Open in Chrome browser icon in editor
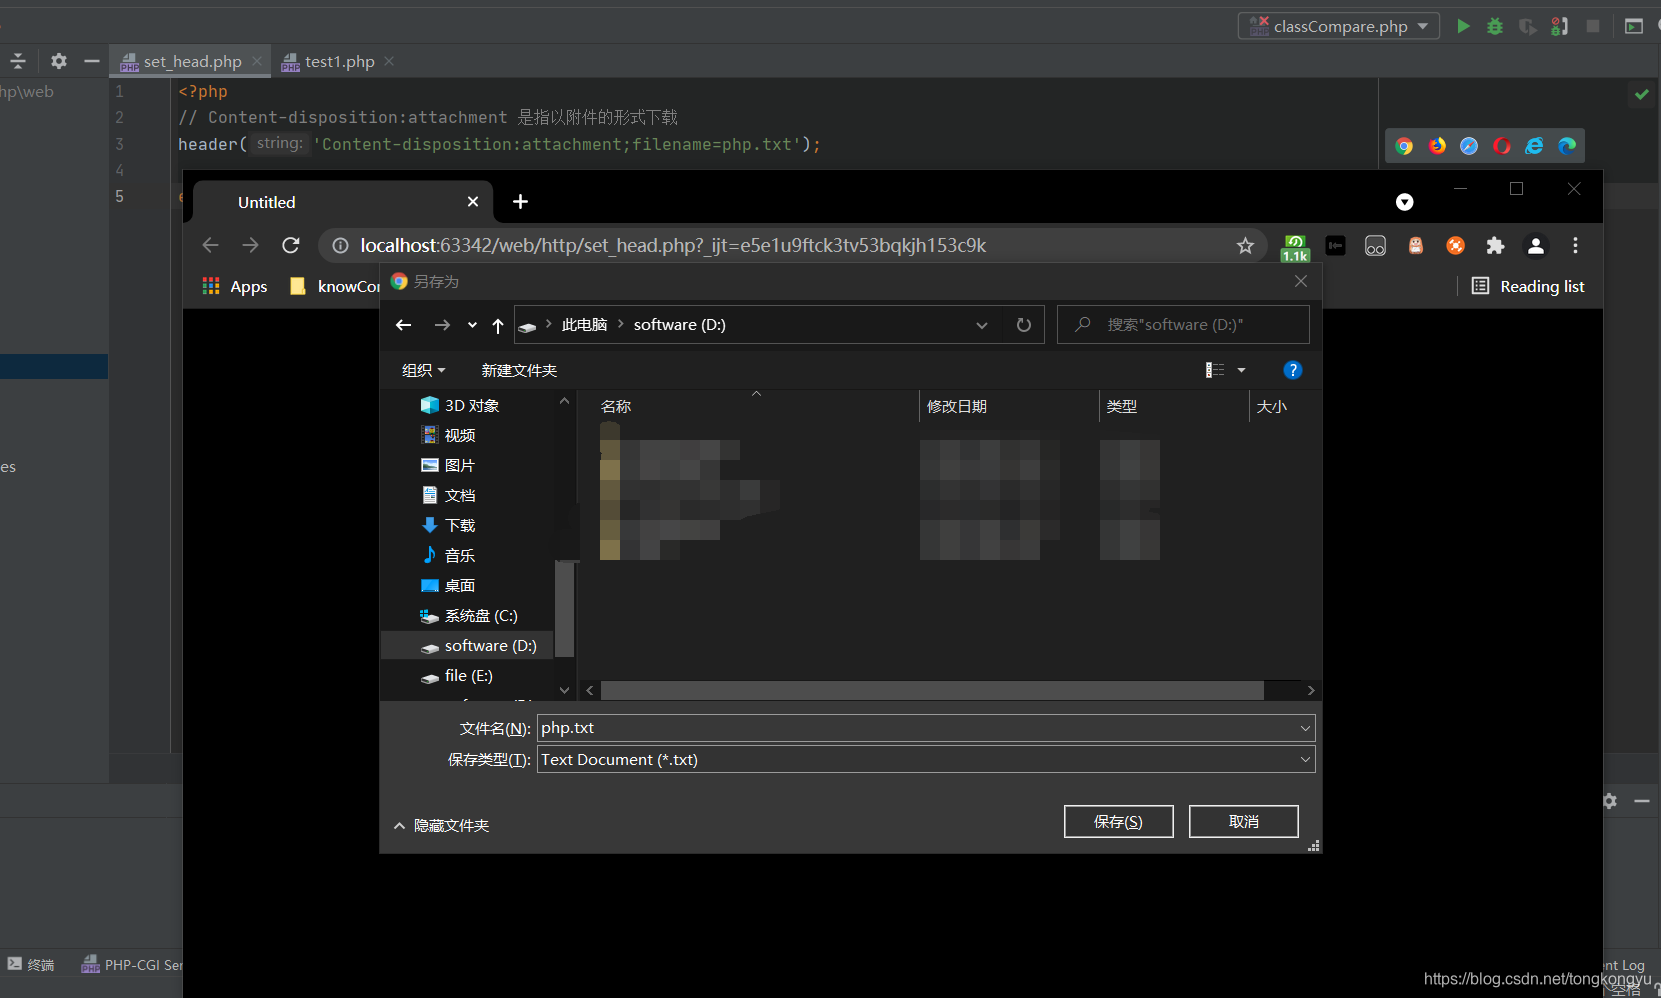The width and height of the screenshot is (1661, 998). pyautogui.click(x=1404, y=146)
